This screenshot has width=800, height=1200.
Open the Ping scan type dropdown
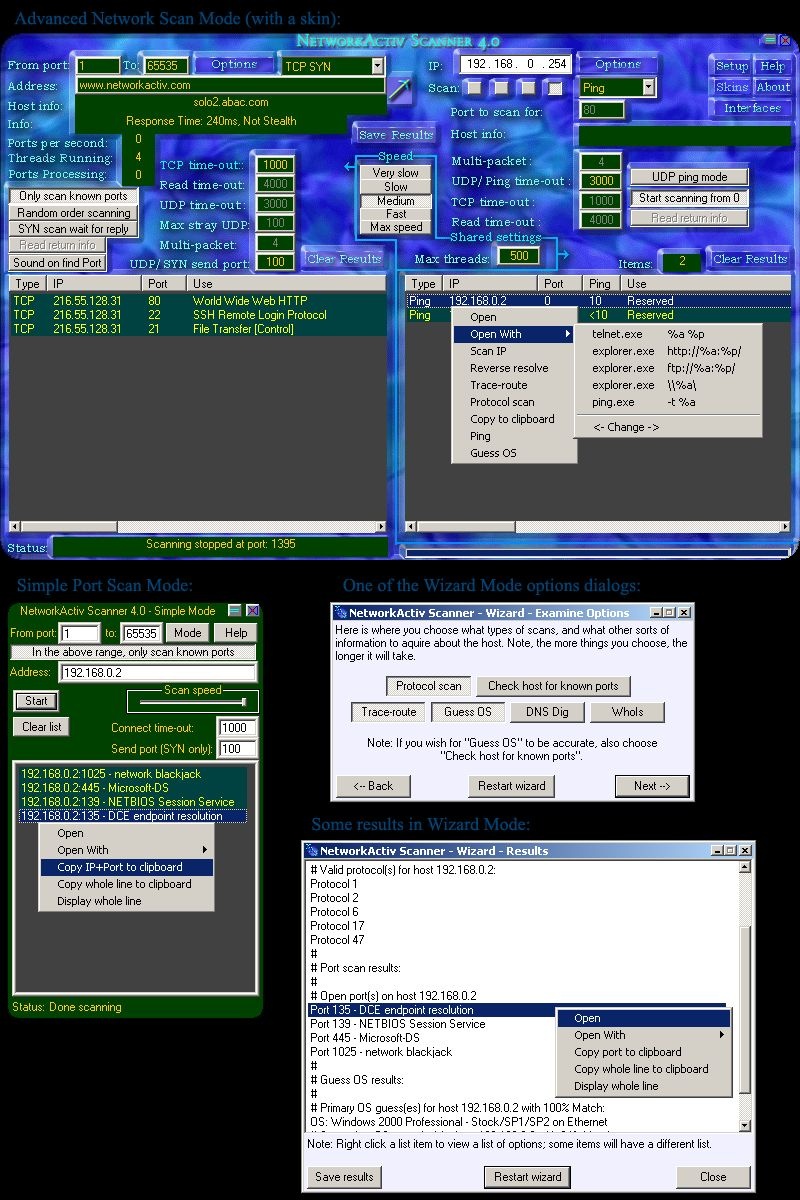[648, 88]
